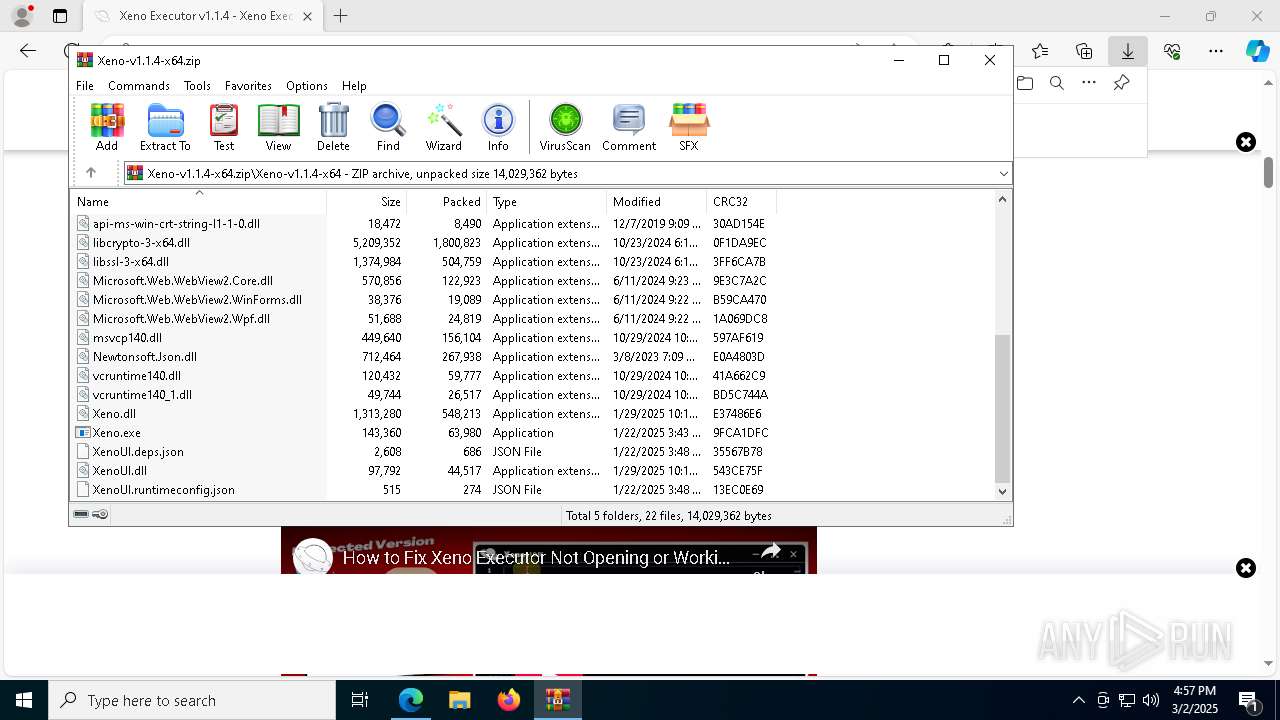Viewport: 1280px width, 720px height.
Task: Open Edge Copilot icon
Action: [1257, 51]
